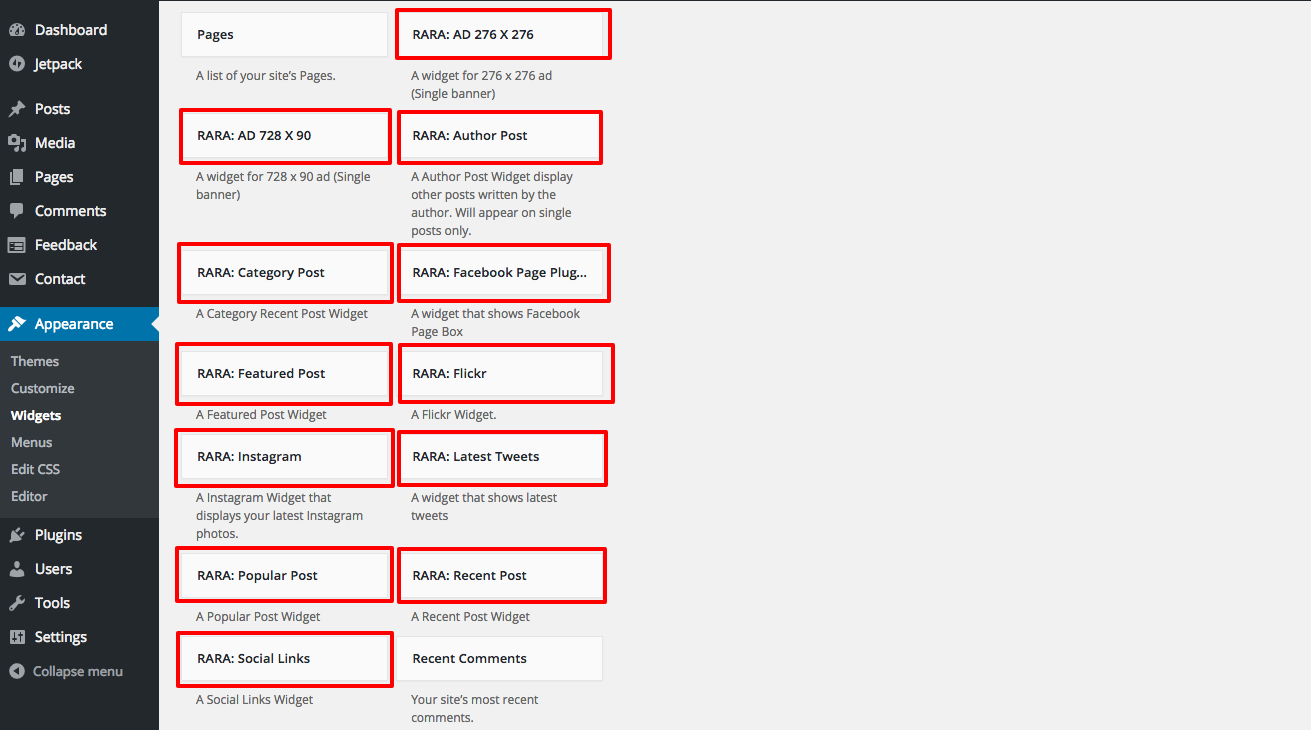The height and width of the screenshot is (730, 1311).
Task: Open the Contact menu item
Action: [79, 279]
